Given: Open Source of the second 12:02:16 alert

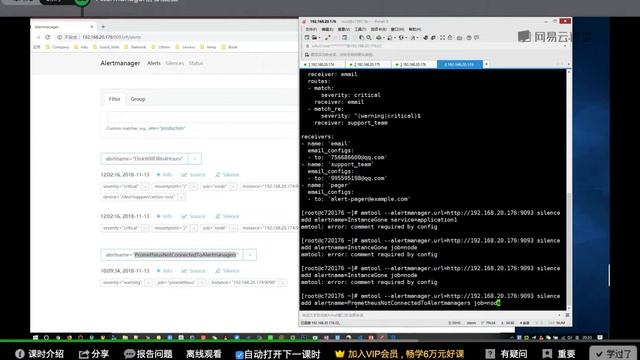Looking at the screenshot, I should click(193, 216).
